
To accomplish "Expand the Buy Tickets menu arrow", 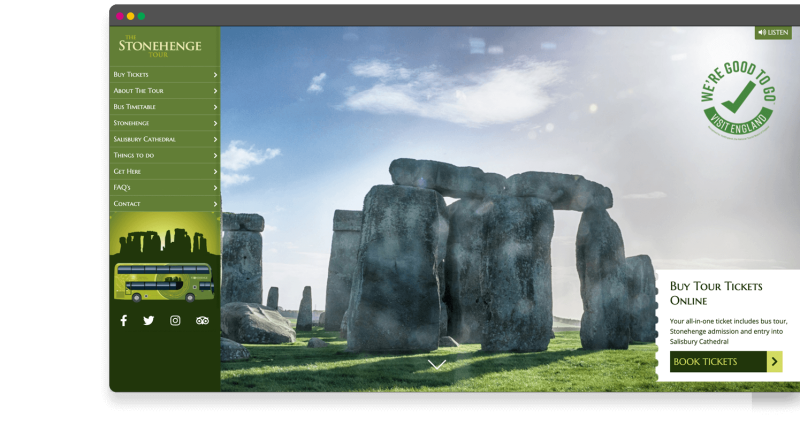I will (215, 75).
